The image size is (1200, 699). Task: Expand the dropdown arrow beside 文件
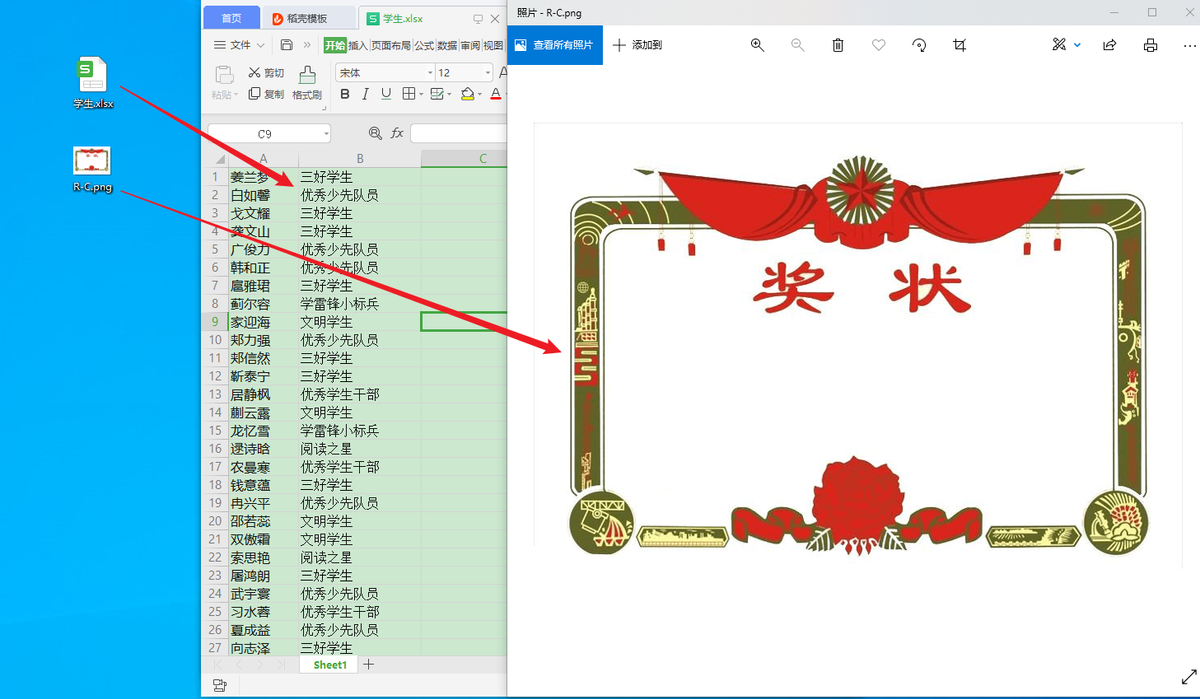tap(261, 45)
